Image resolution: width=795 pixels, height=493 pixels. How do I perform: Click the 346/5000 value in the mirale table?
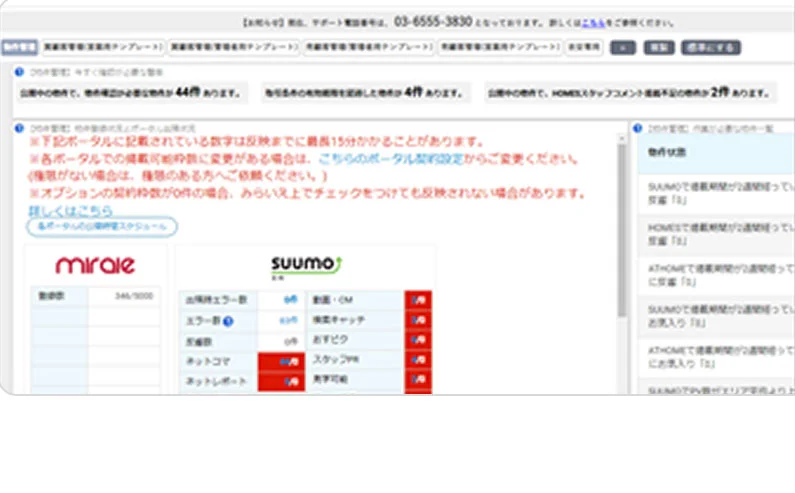pyautogui.click(x=134, y=296)
